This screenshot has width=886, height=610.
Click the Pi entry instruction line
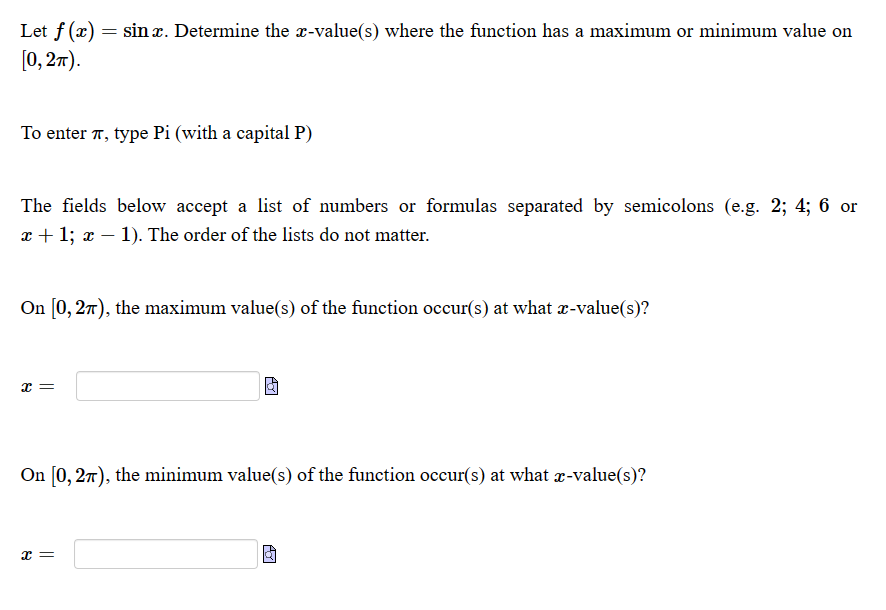pyautogui.click(x=165, y=132)
